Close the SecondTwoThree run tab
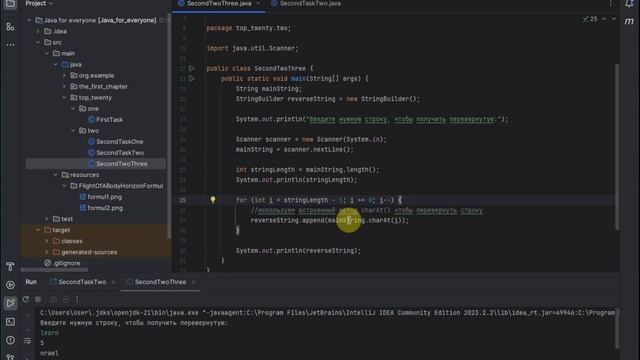This screenshot has height=360, width=640. tap(193, 282)
